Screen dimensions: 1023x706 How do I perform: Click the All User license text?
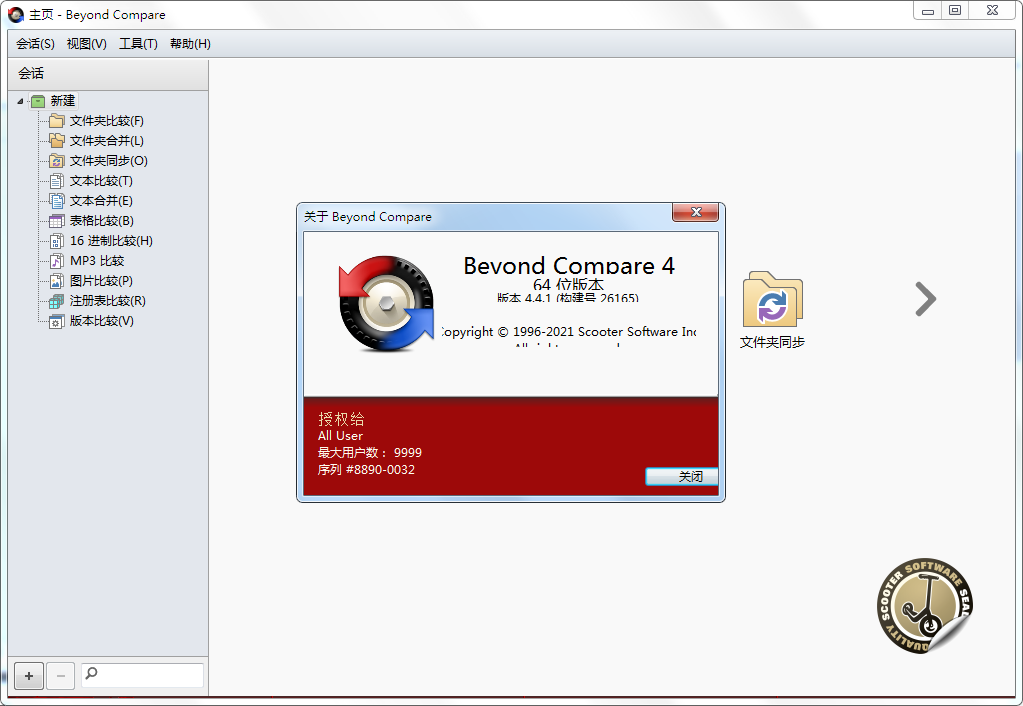click(x=340, y=436)
